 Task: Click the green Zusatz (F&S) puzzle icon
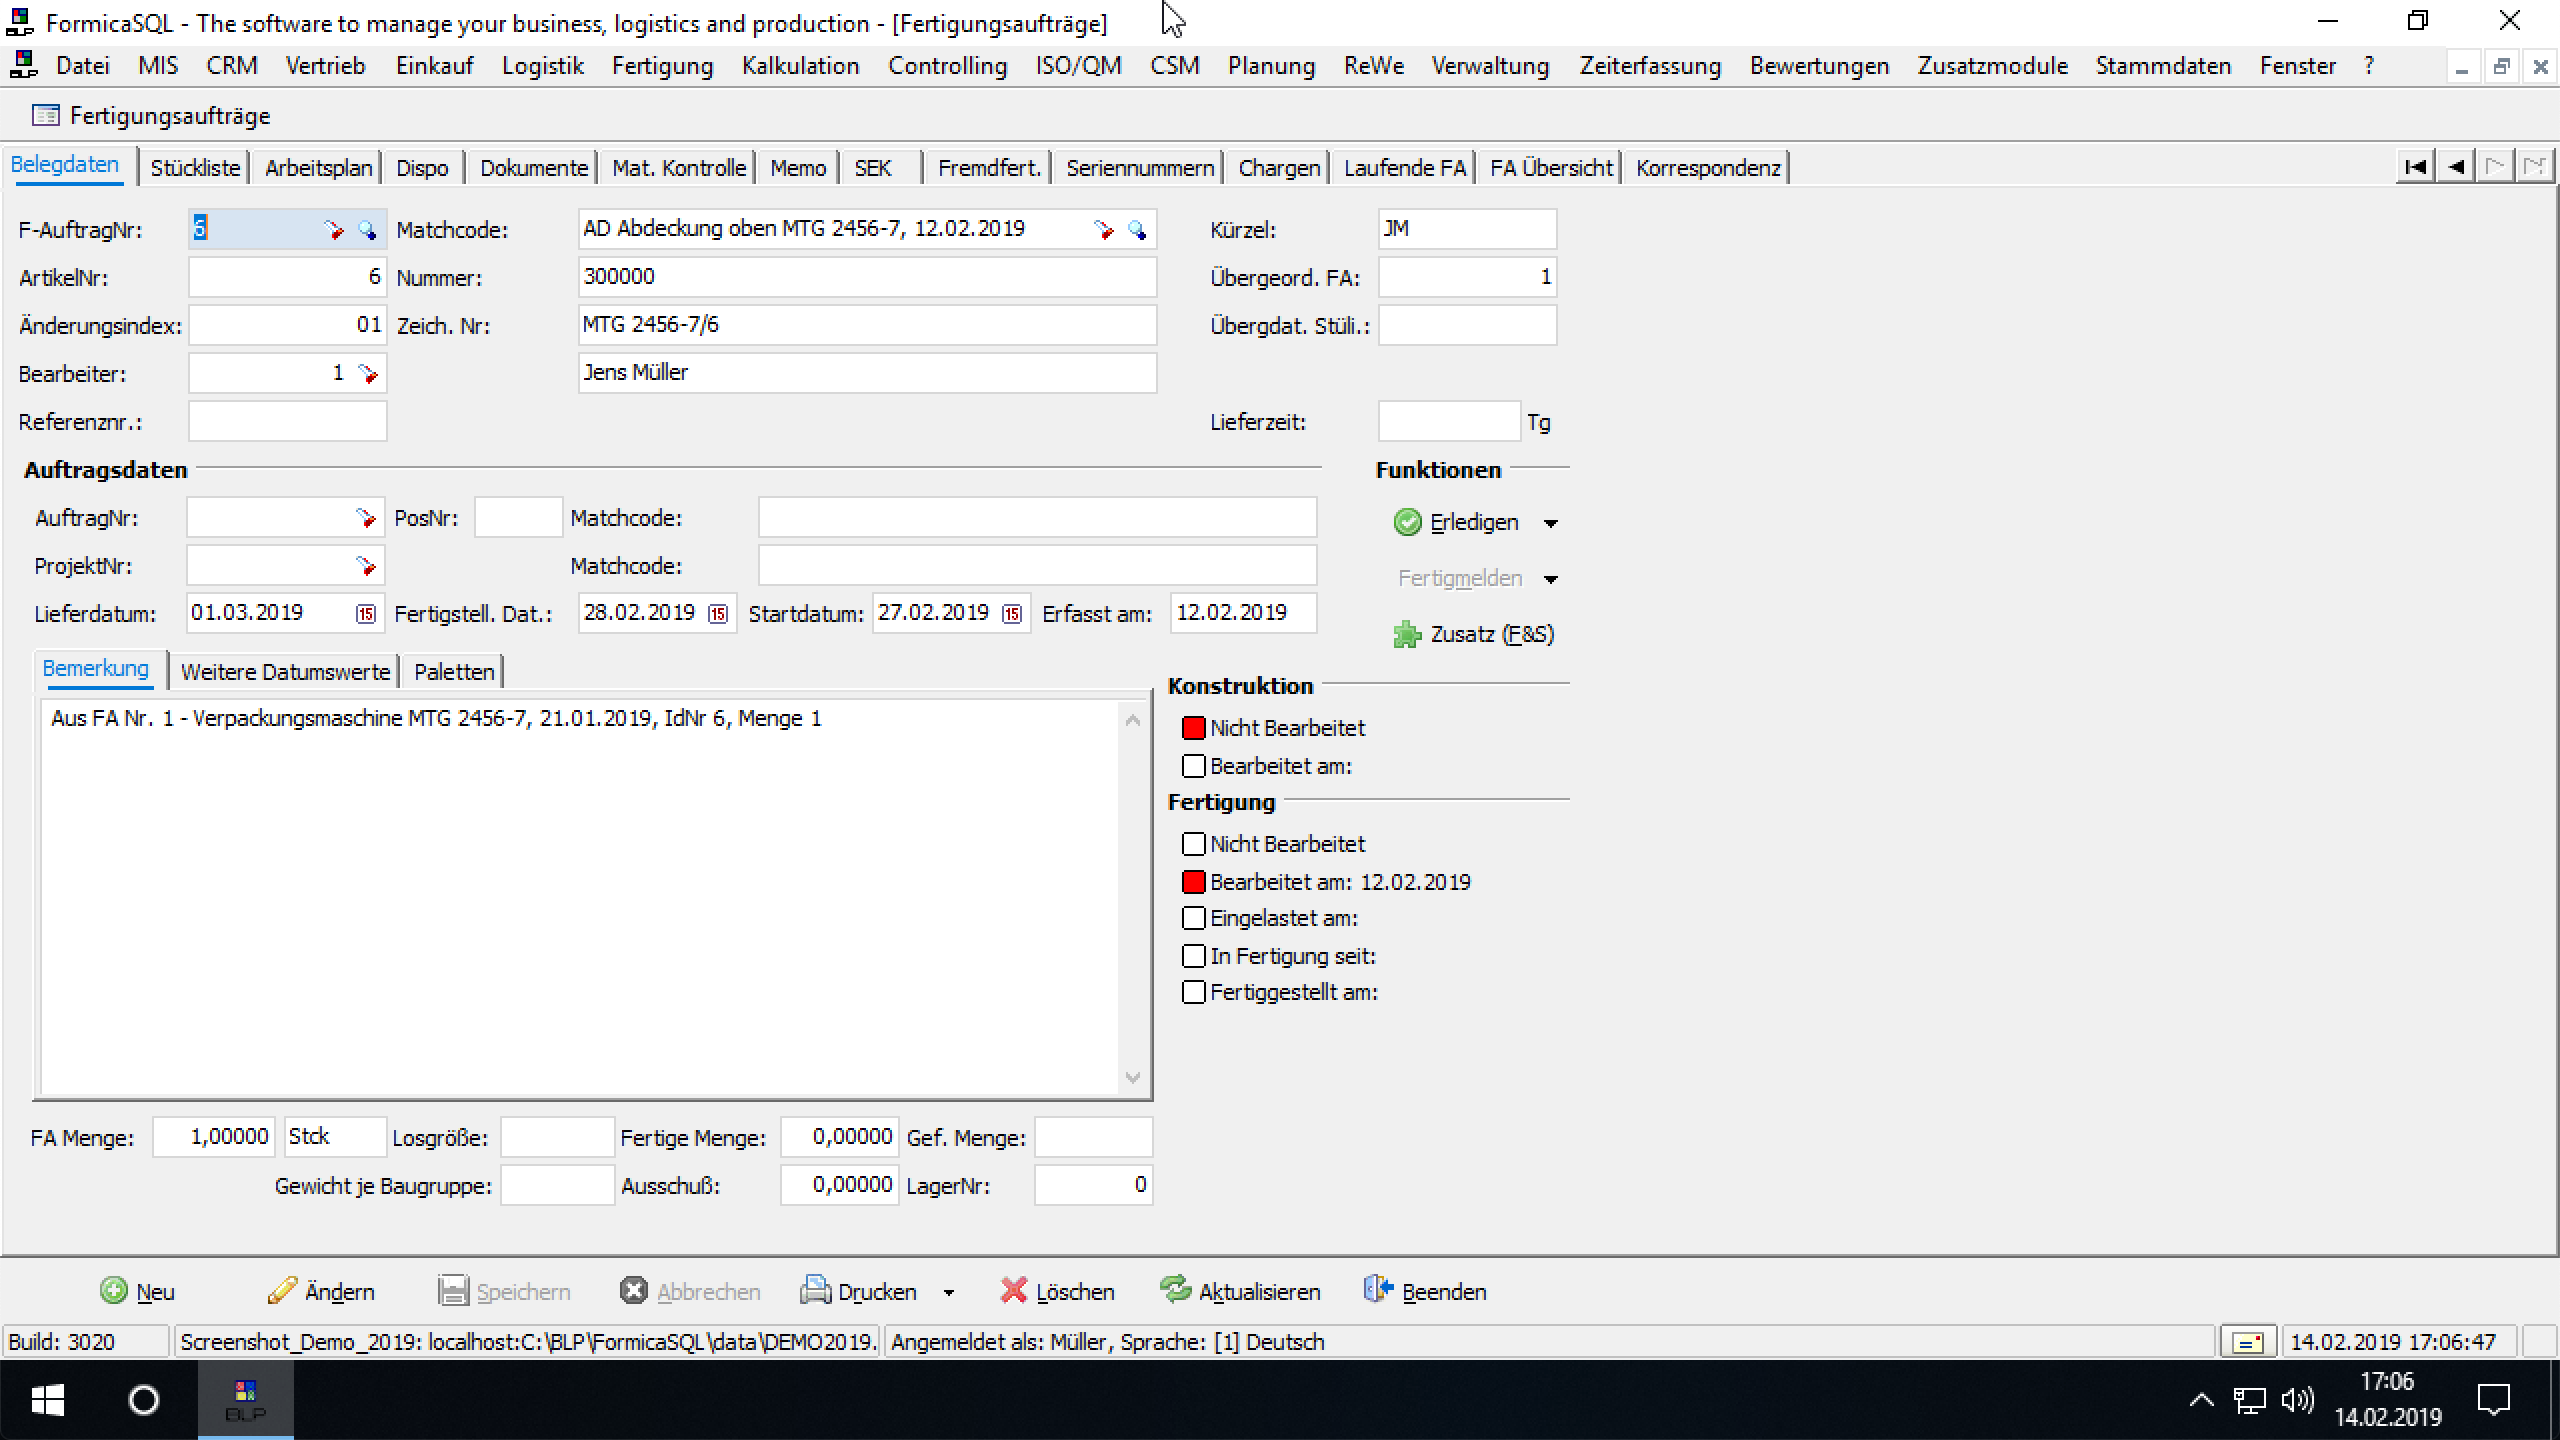(1407, 635)
